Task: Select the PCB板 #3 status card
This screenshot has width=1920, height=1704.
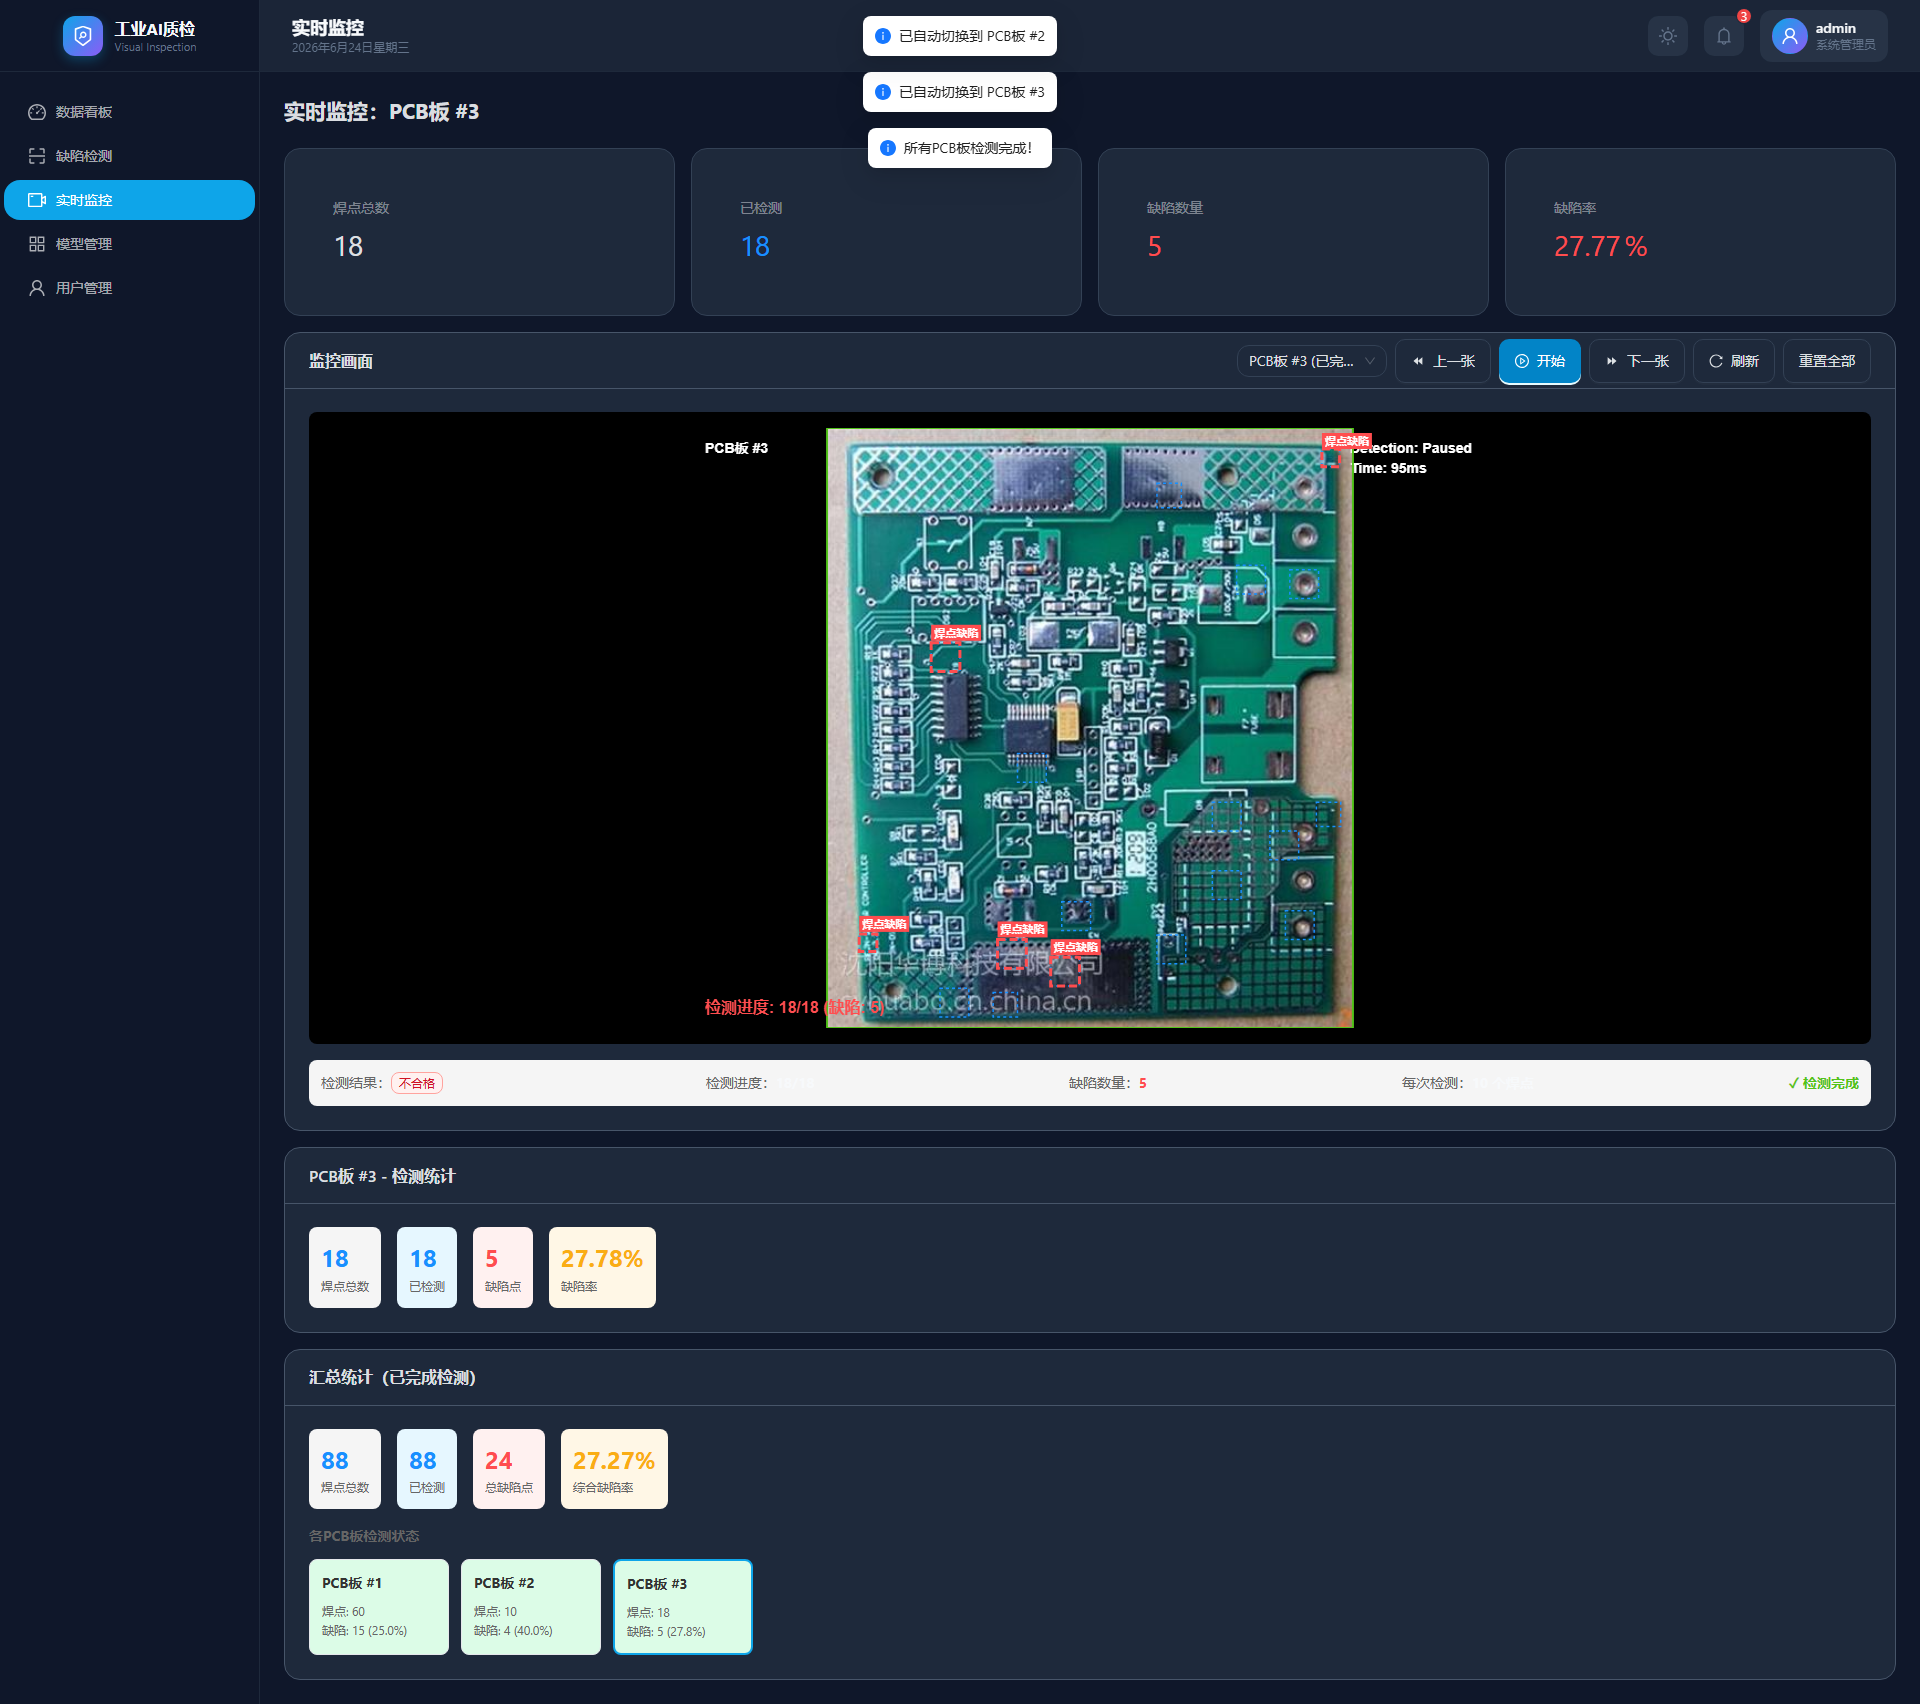Action: [x=683, y=1607]
